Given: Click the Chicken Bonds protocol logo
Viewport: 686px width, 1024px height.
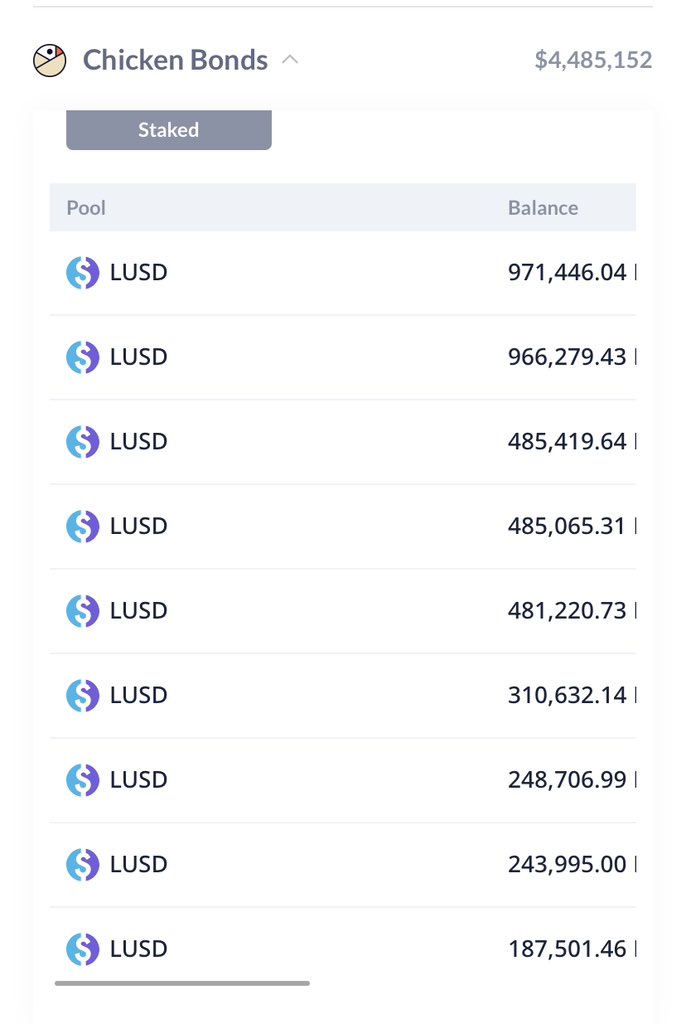Looking at the screenshot, I should (x=50, y=61).
